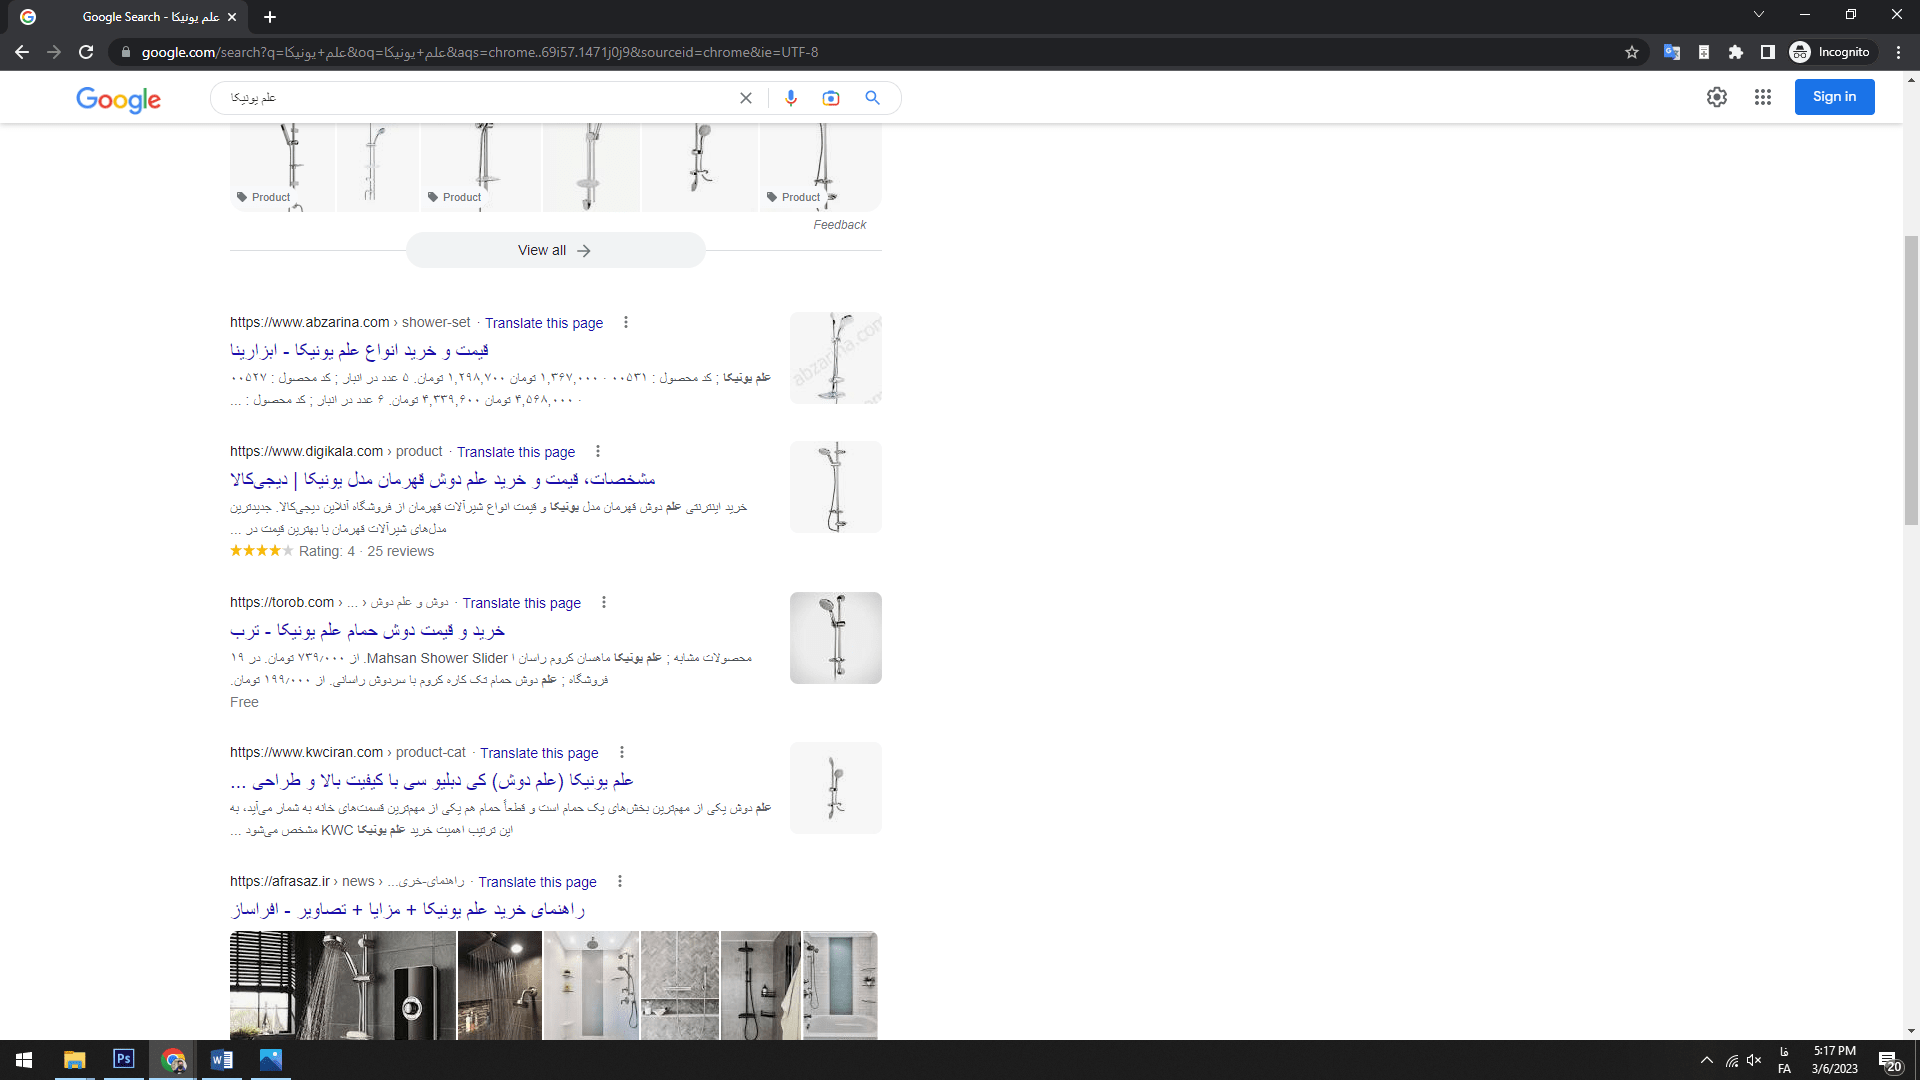
Task: Open more options for torob.com result
Action: [x=604, y=602]
